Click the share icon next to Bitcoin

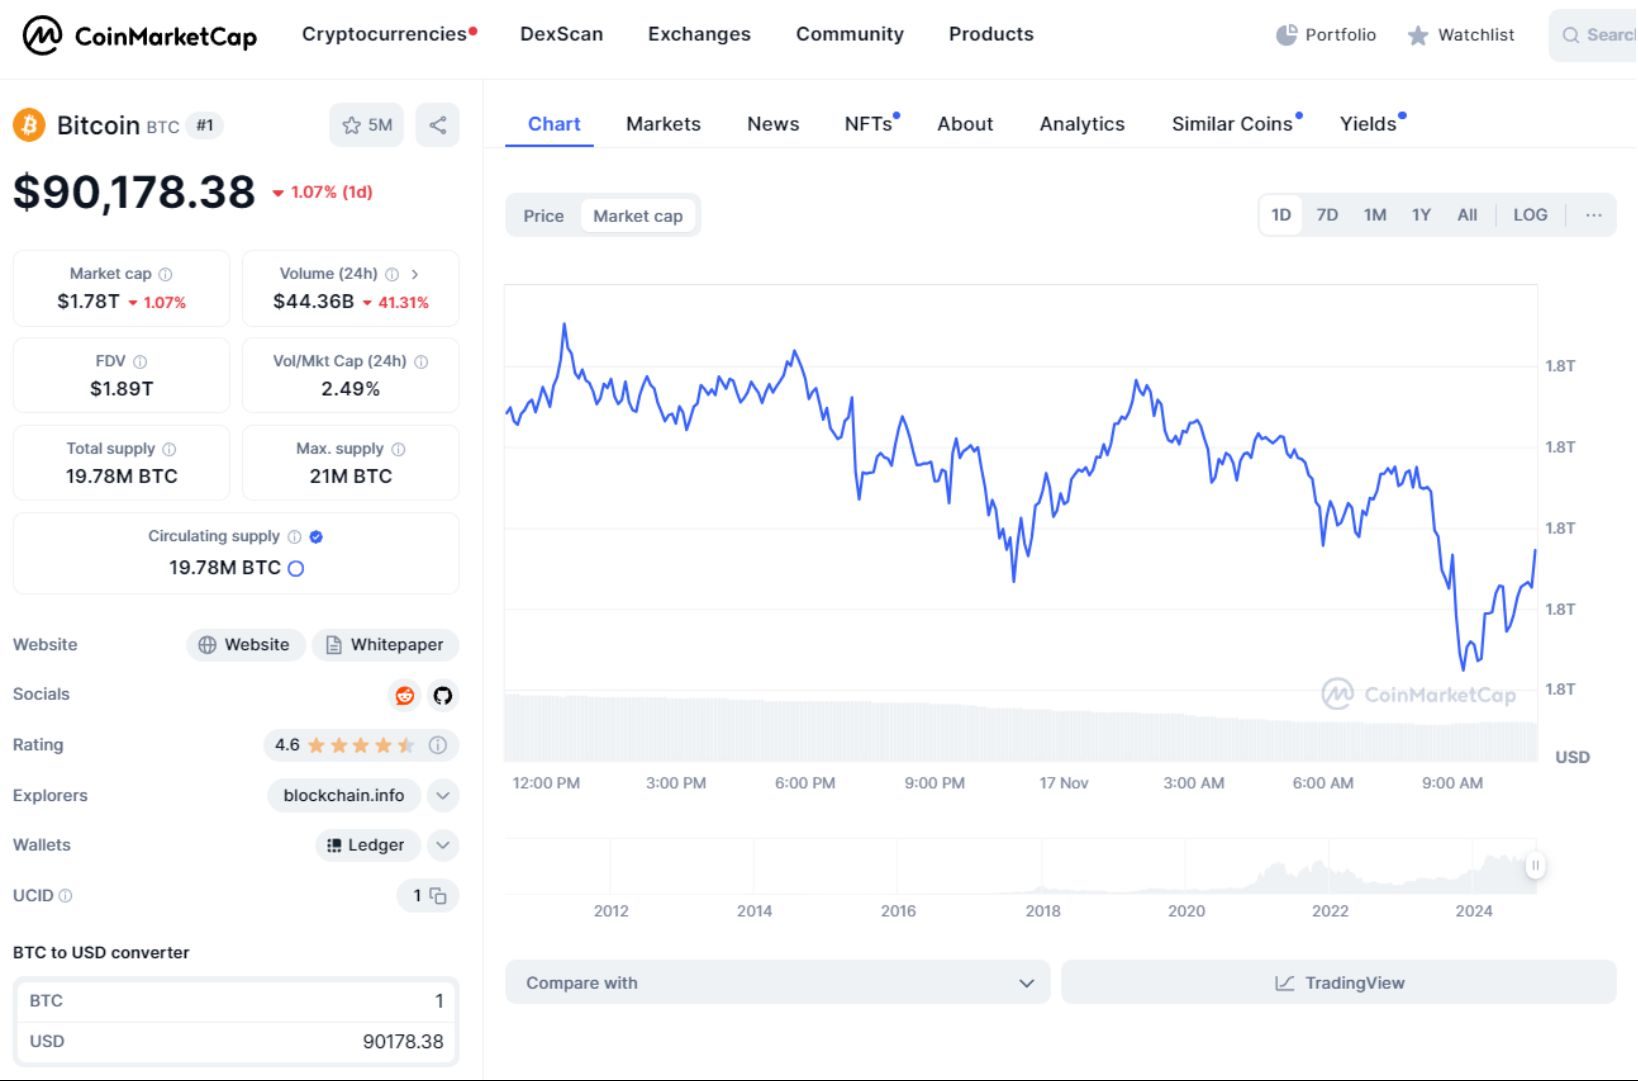click(437, 125)
